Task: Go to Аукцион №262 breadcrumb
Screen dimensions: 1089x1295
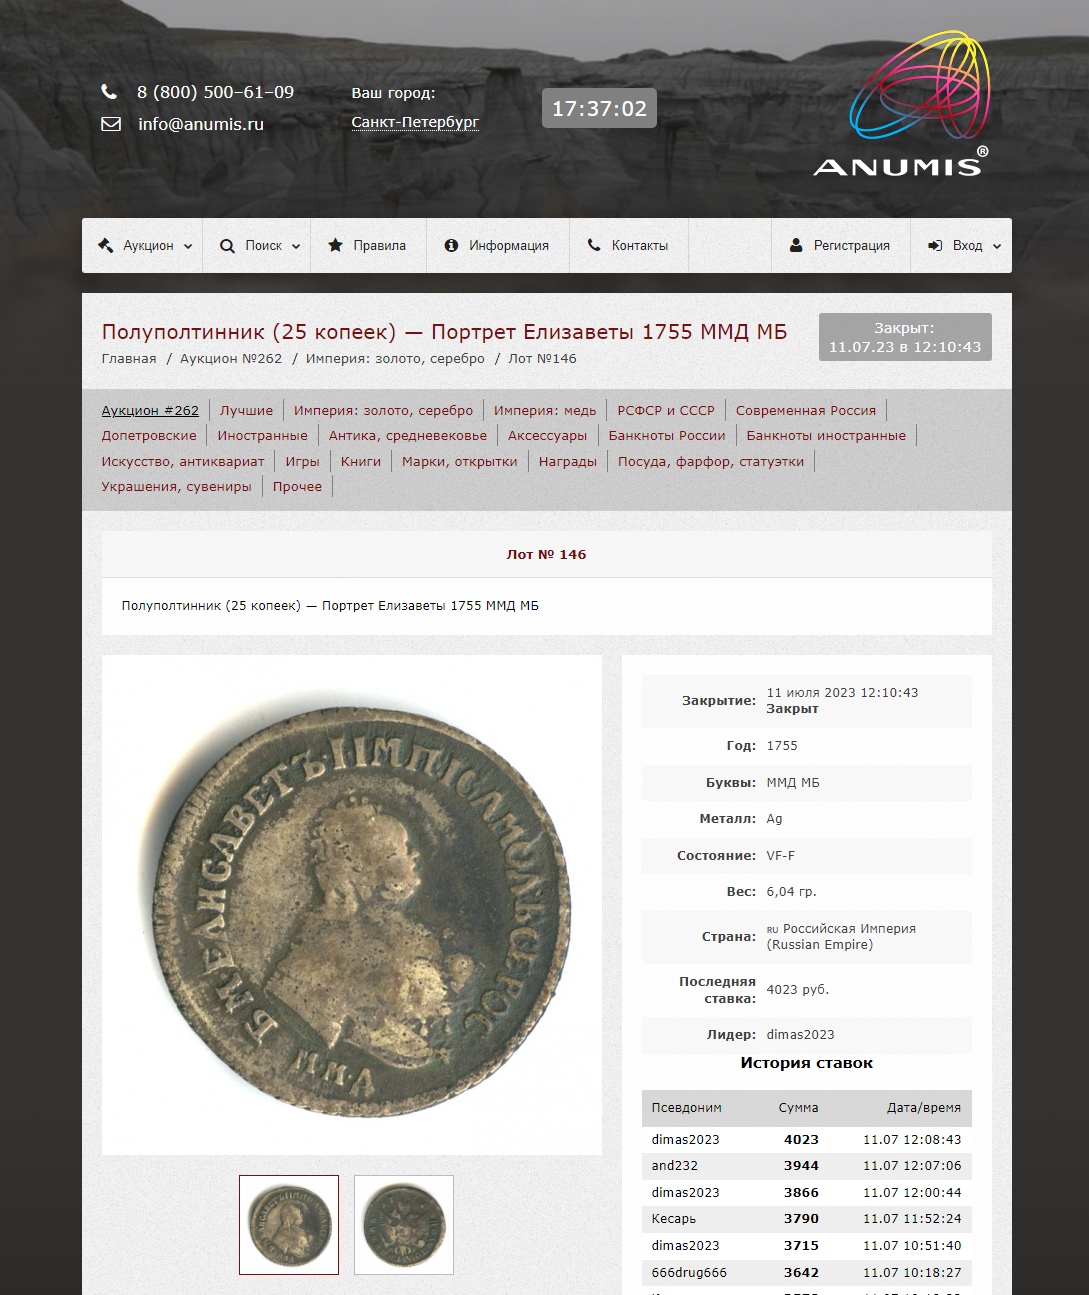Action: coord(231,358)
